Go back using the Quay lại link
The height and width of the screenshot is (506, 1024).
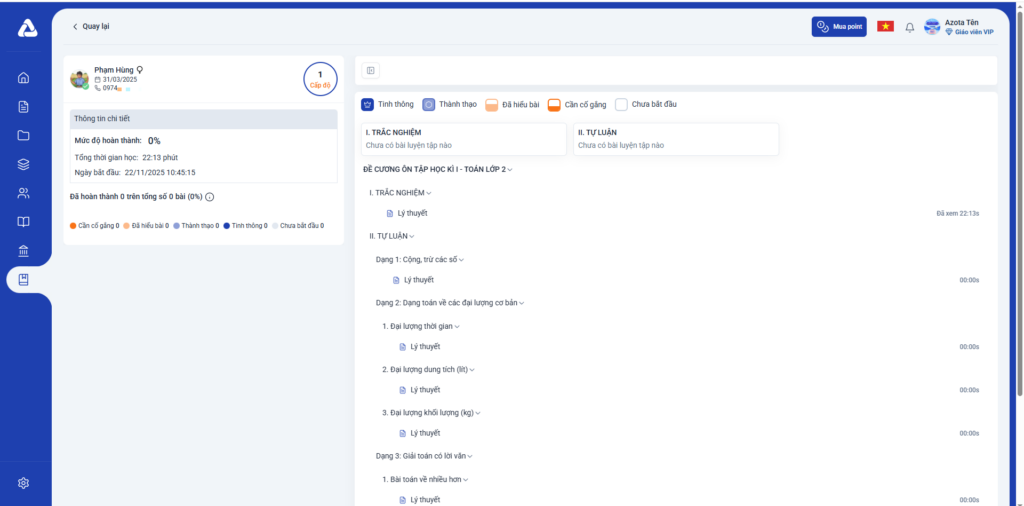pyautogui.click(x=91, y=27)
